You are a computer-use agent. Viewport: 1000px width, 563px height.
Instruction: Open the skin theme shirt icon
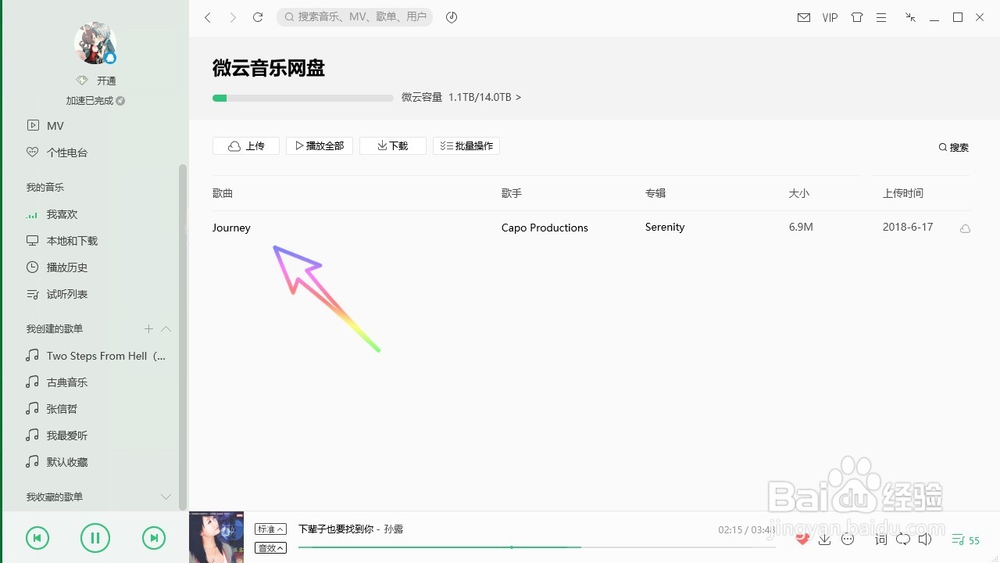(857, 17)
